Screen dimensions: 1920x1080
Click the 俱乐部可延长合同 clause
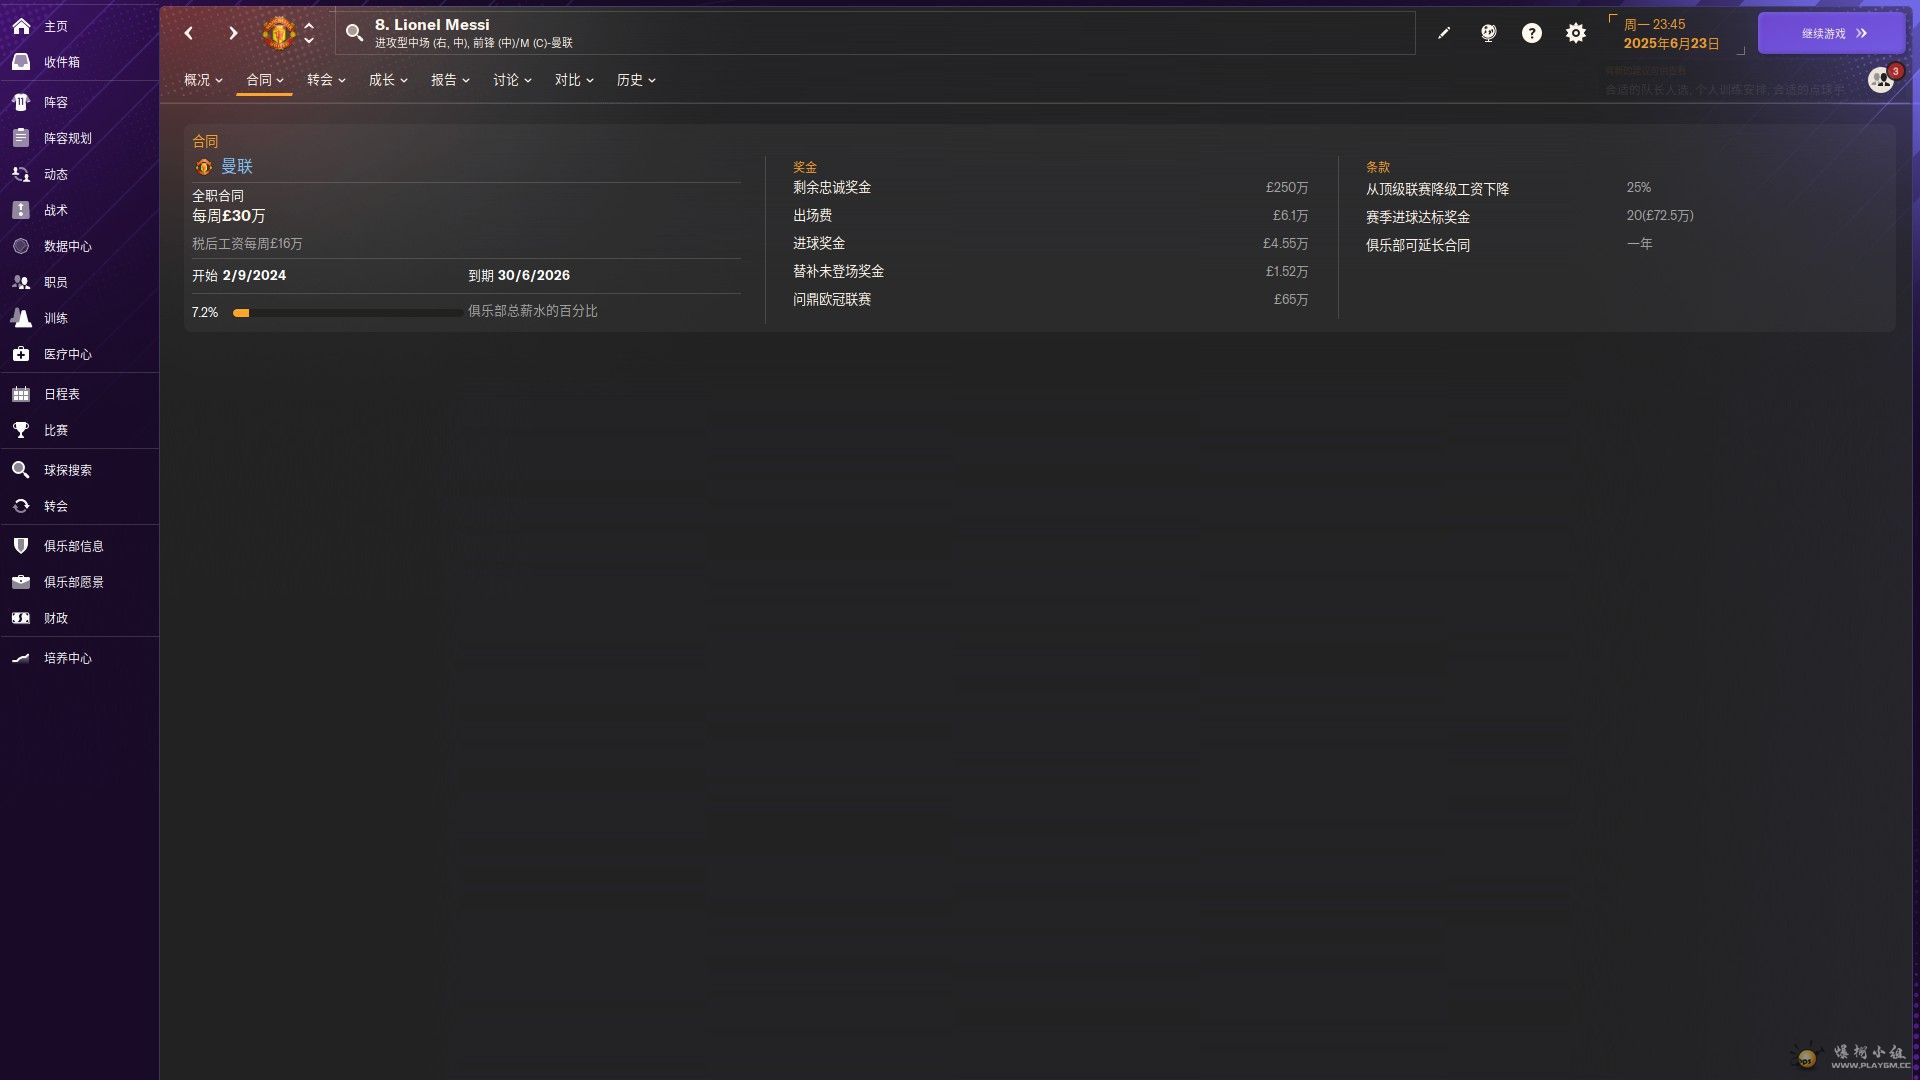(1418, 245)
